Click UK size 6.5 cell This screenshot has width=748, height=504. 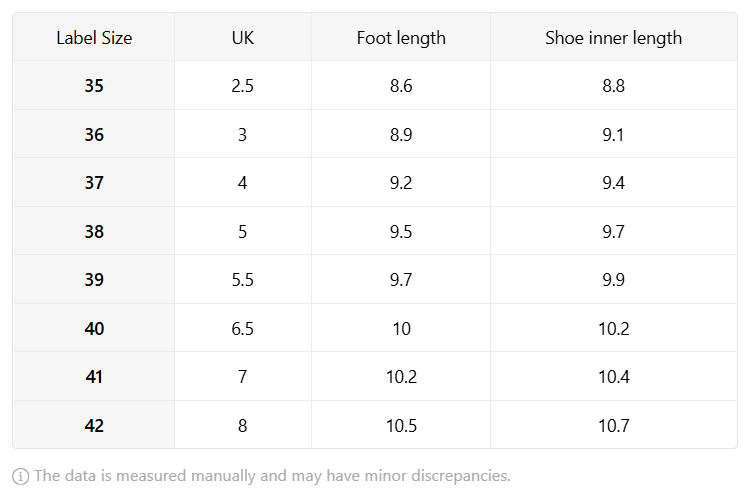point(243,328)
